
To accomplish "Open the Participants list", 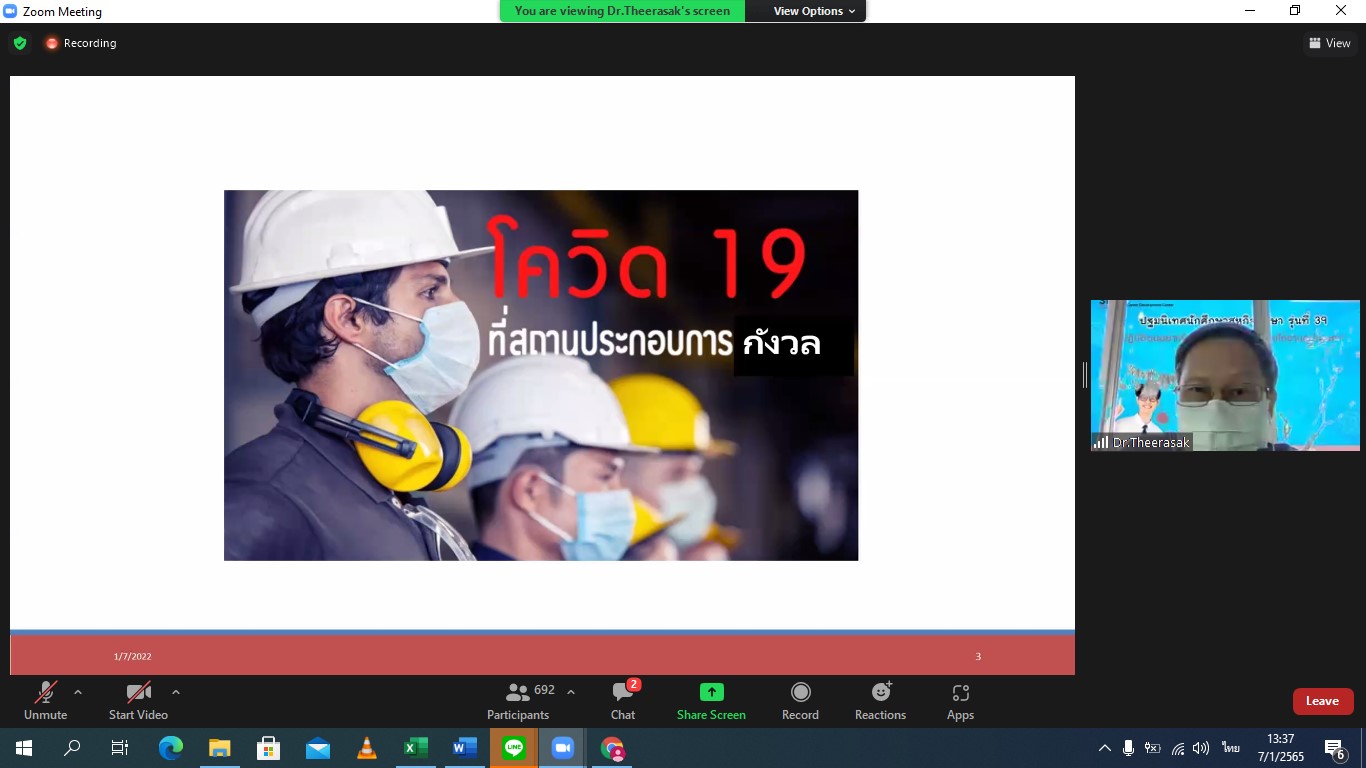I will pos(518,700).
